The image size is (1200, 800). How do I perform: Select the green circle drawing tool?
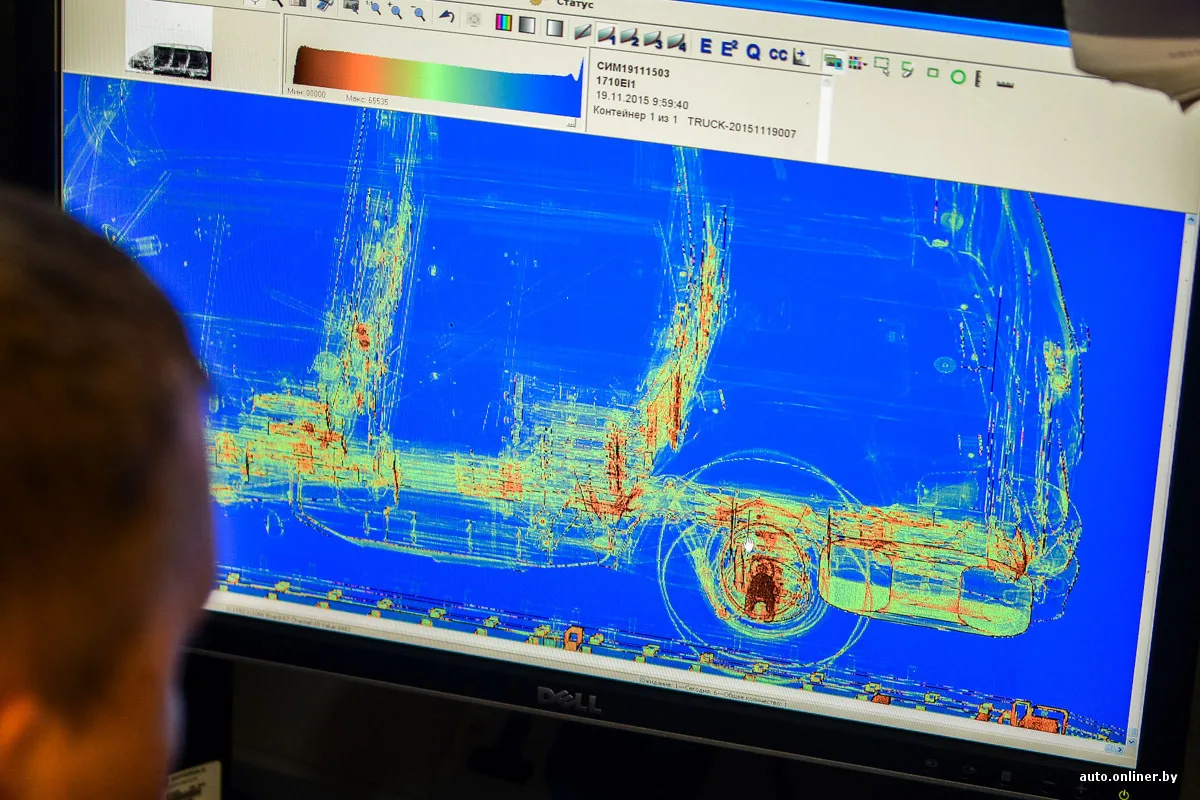point(958,76)
